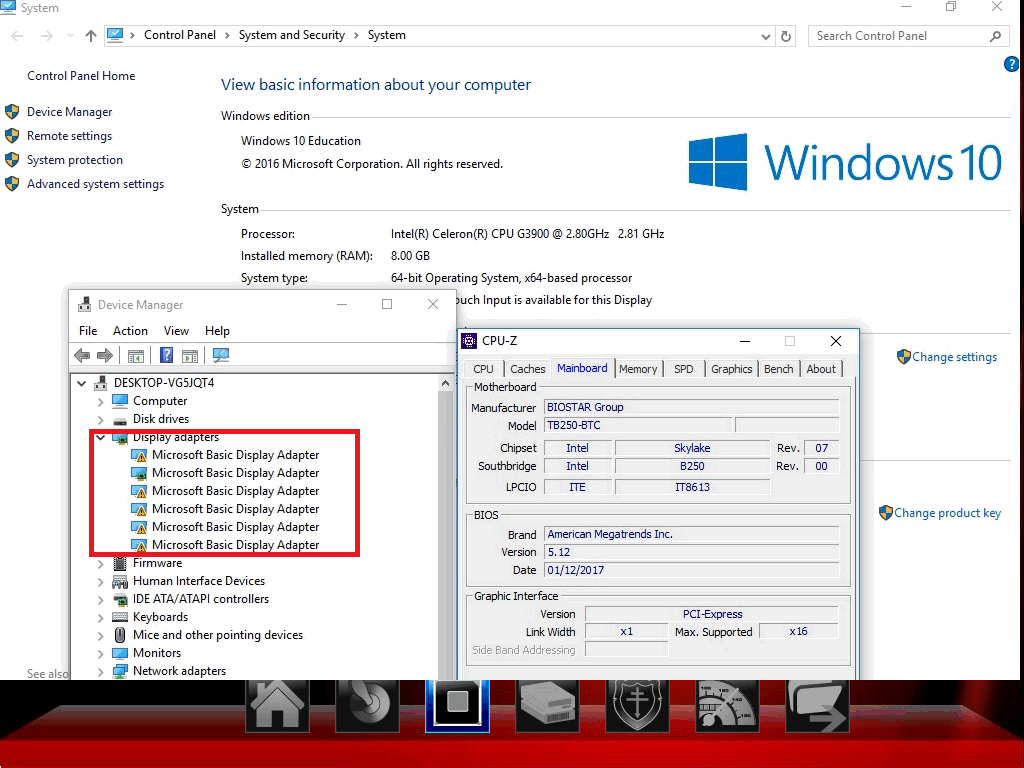Expand the Human Interface Devices node
Image resolution: width=1024 pixels, height=768 pixels.
pyautogui.click(x=101, y=581)
